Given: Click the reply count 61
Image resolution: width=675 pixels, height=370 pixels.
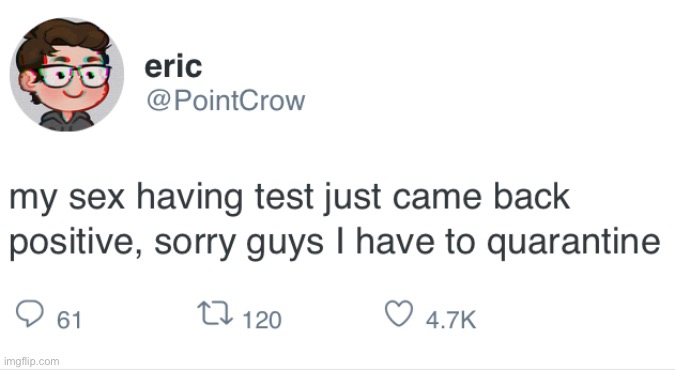Looking at the screenshot, I should tap(69, 320).
